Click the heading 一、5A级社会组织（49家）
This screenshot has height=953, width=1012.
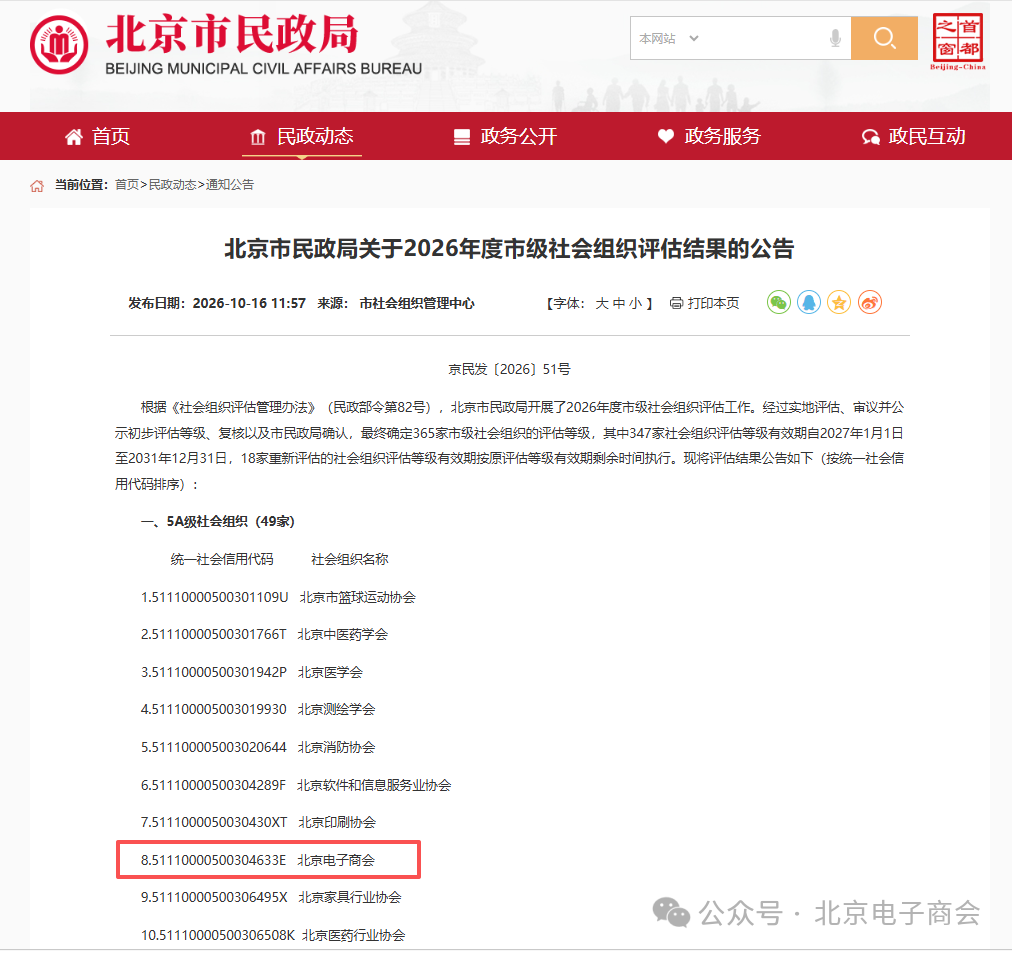[x=218, y=521]
